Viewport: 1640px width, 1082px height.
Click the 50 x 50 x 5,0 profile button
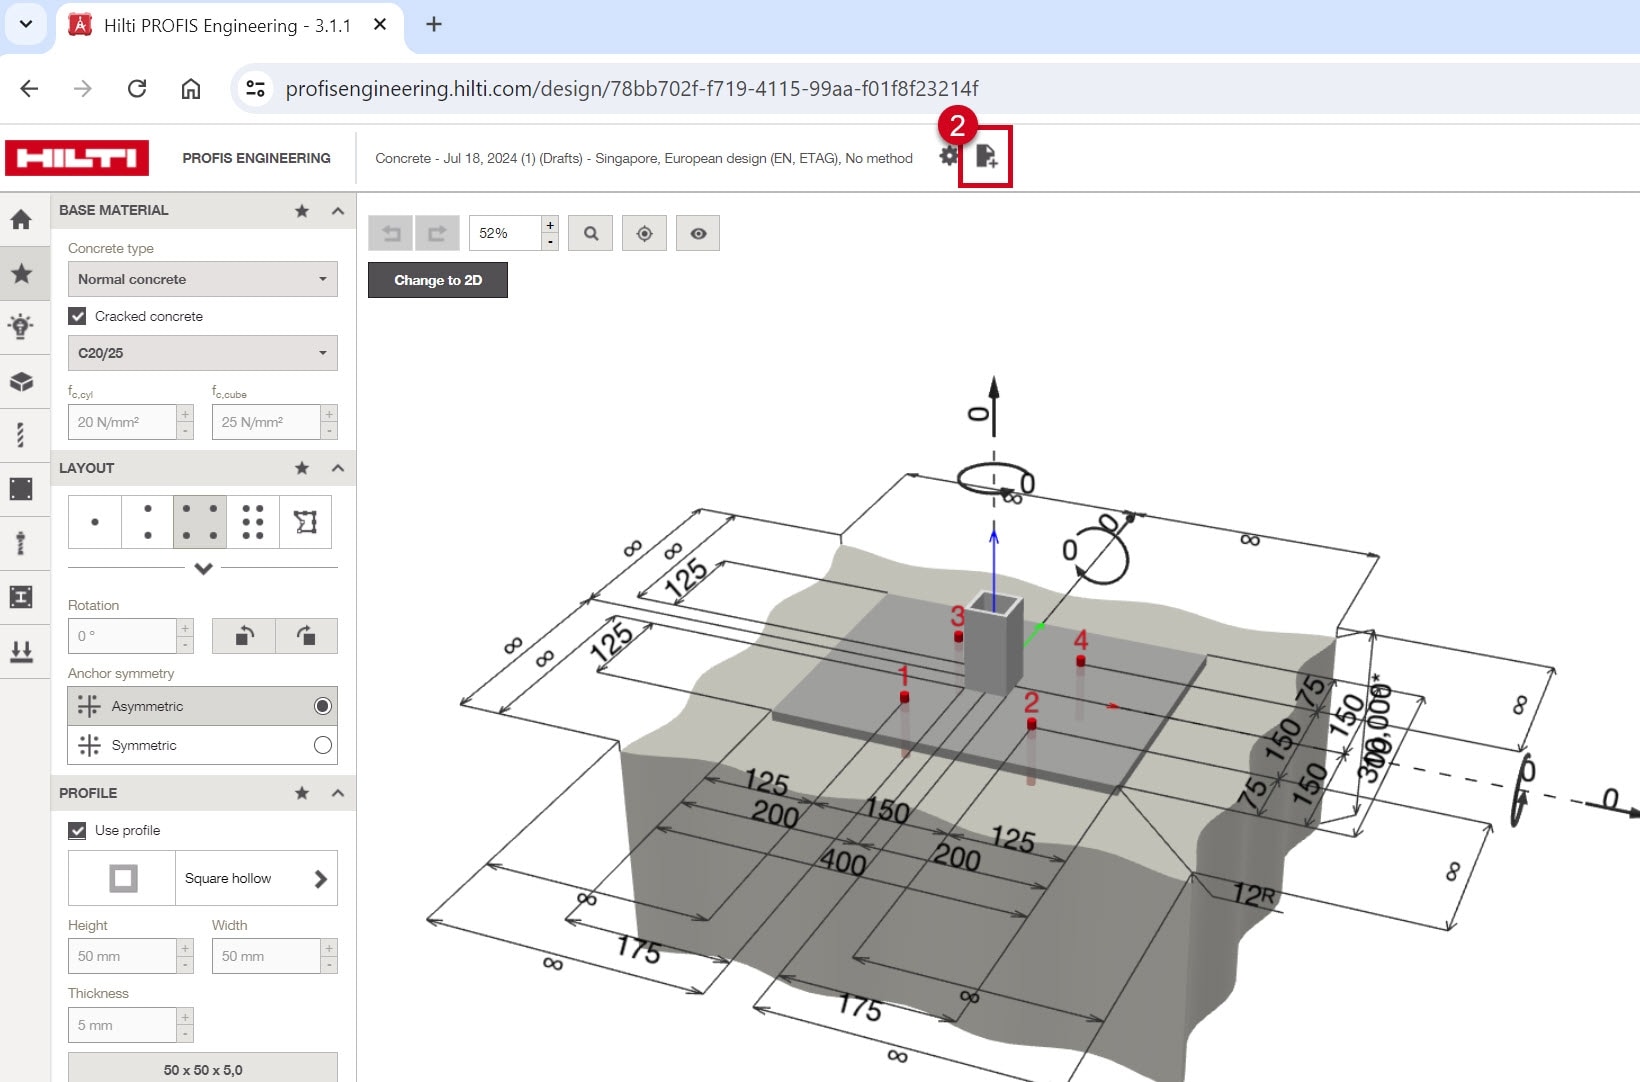pos(202,1068)
